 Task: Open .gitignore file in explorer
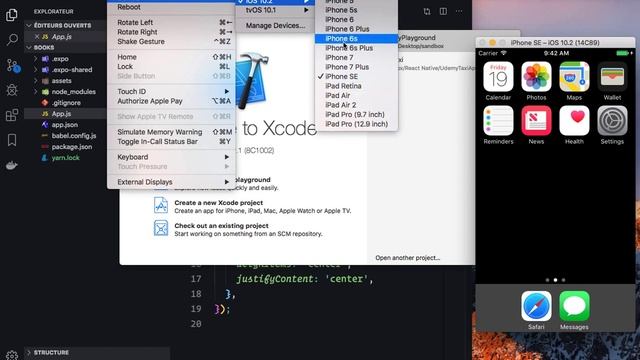(65, 103)
